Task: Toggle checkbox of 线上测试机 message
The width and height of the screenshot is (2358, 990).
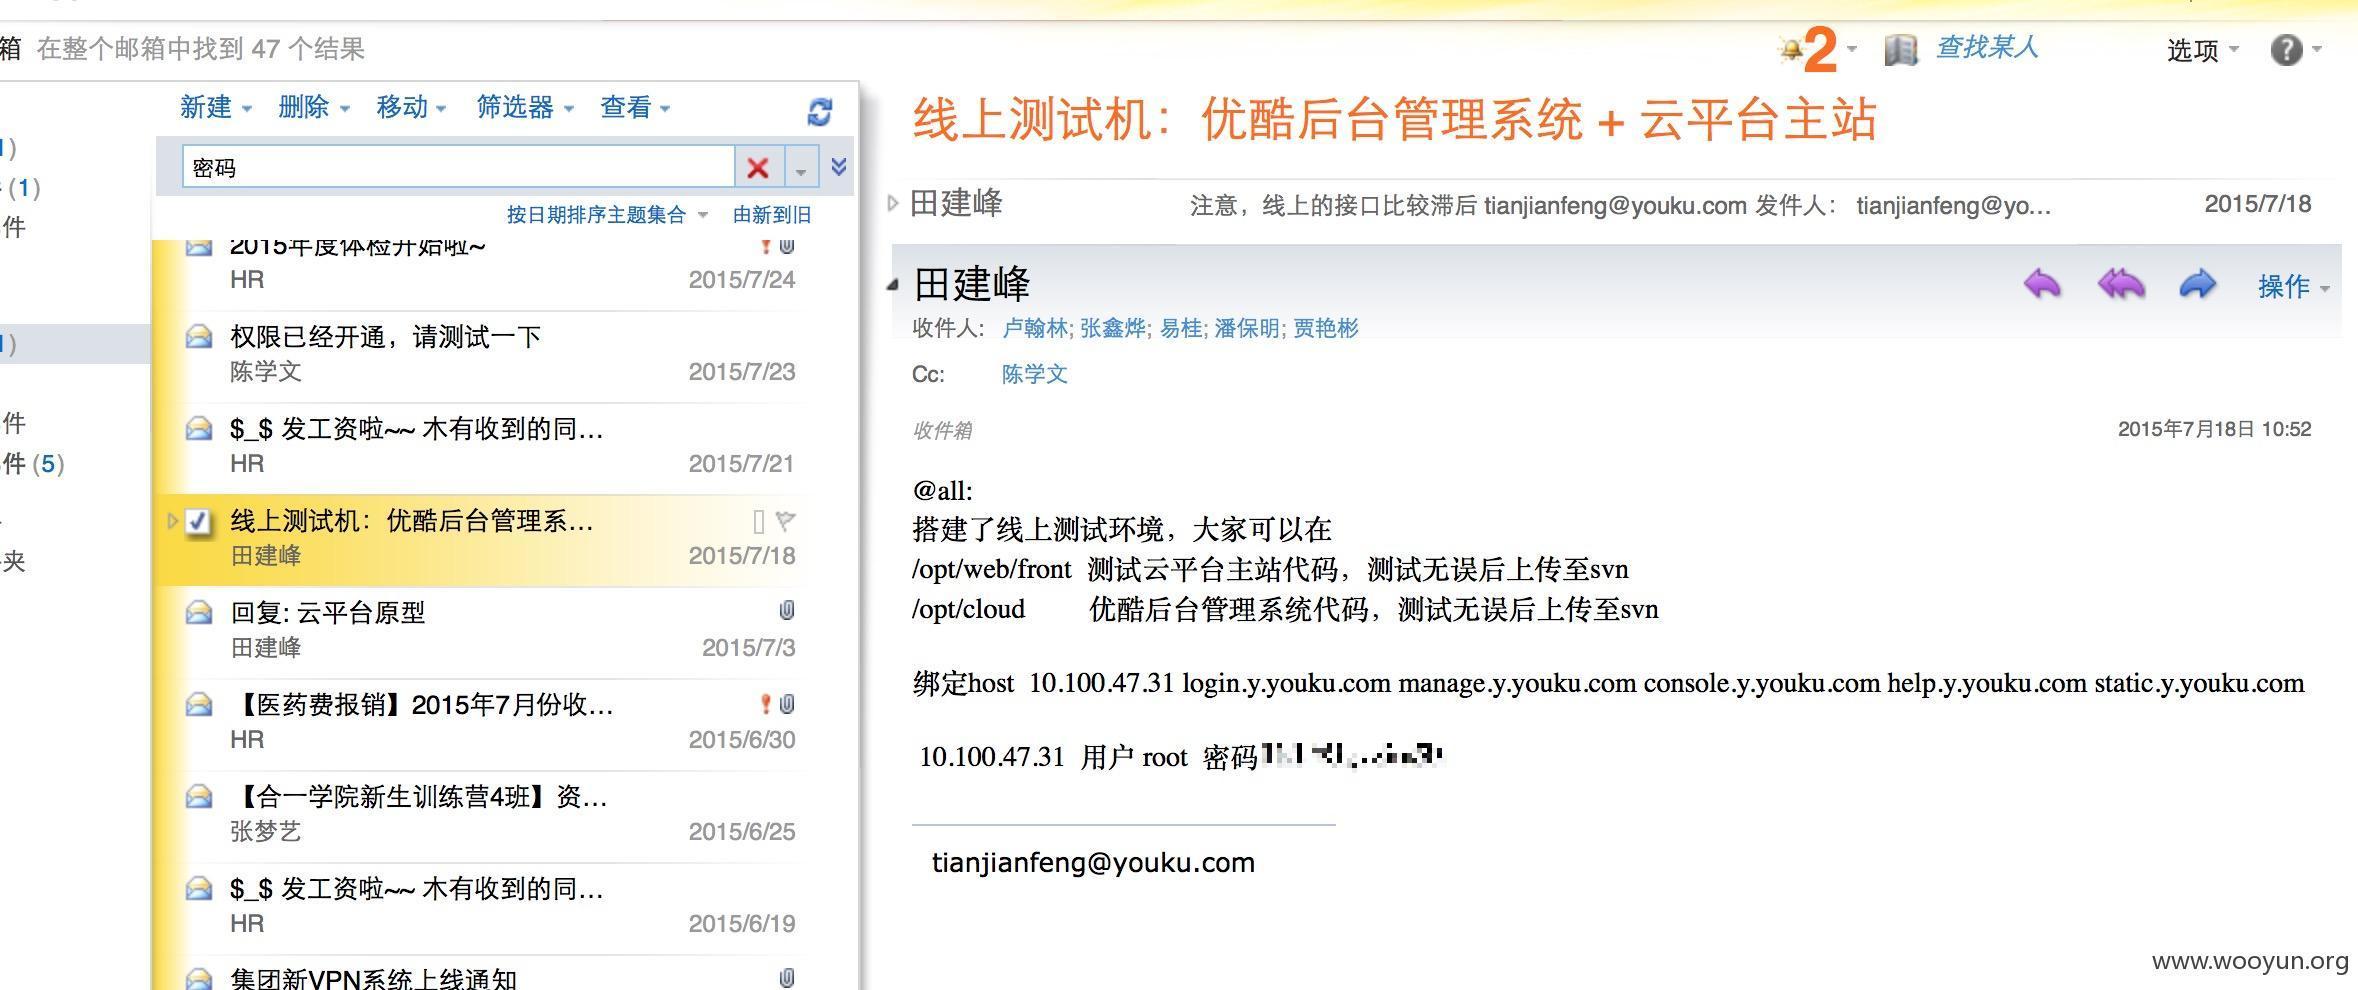Action: (199, 522)
